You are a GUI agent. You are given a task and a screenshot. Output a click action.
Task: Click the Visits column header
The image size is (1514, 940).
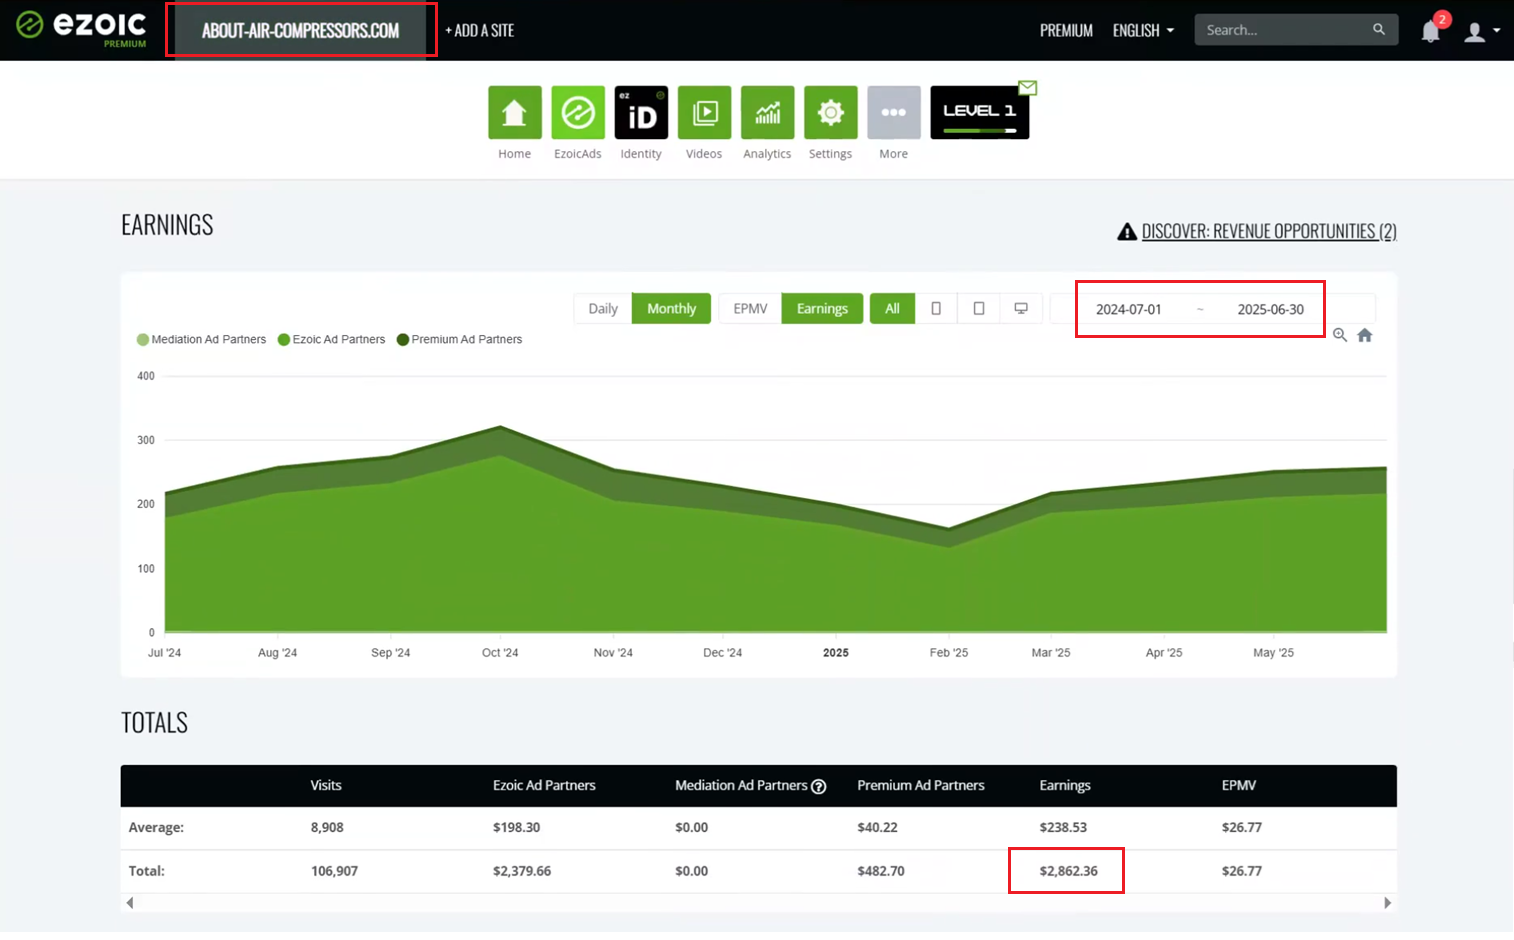[326, 785]
